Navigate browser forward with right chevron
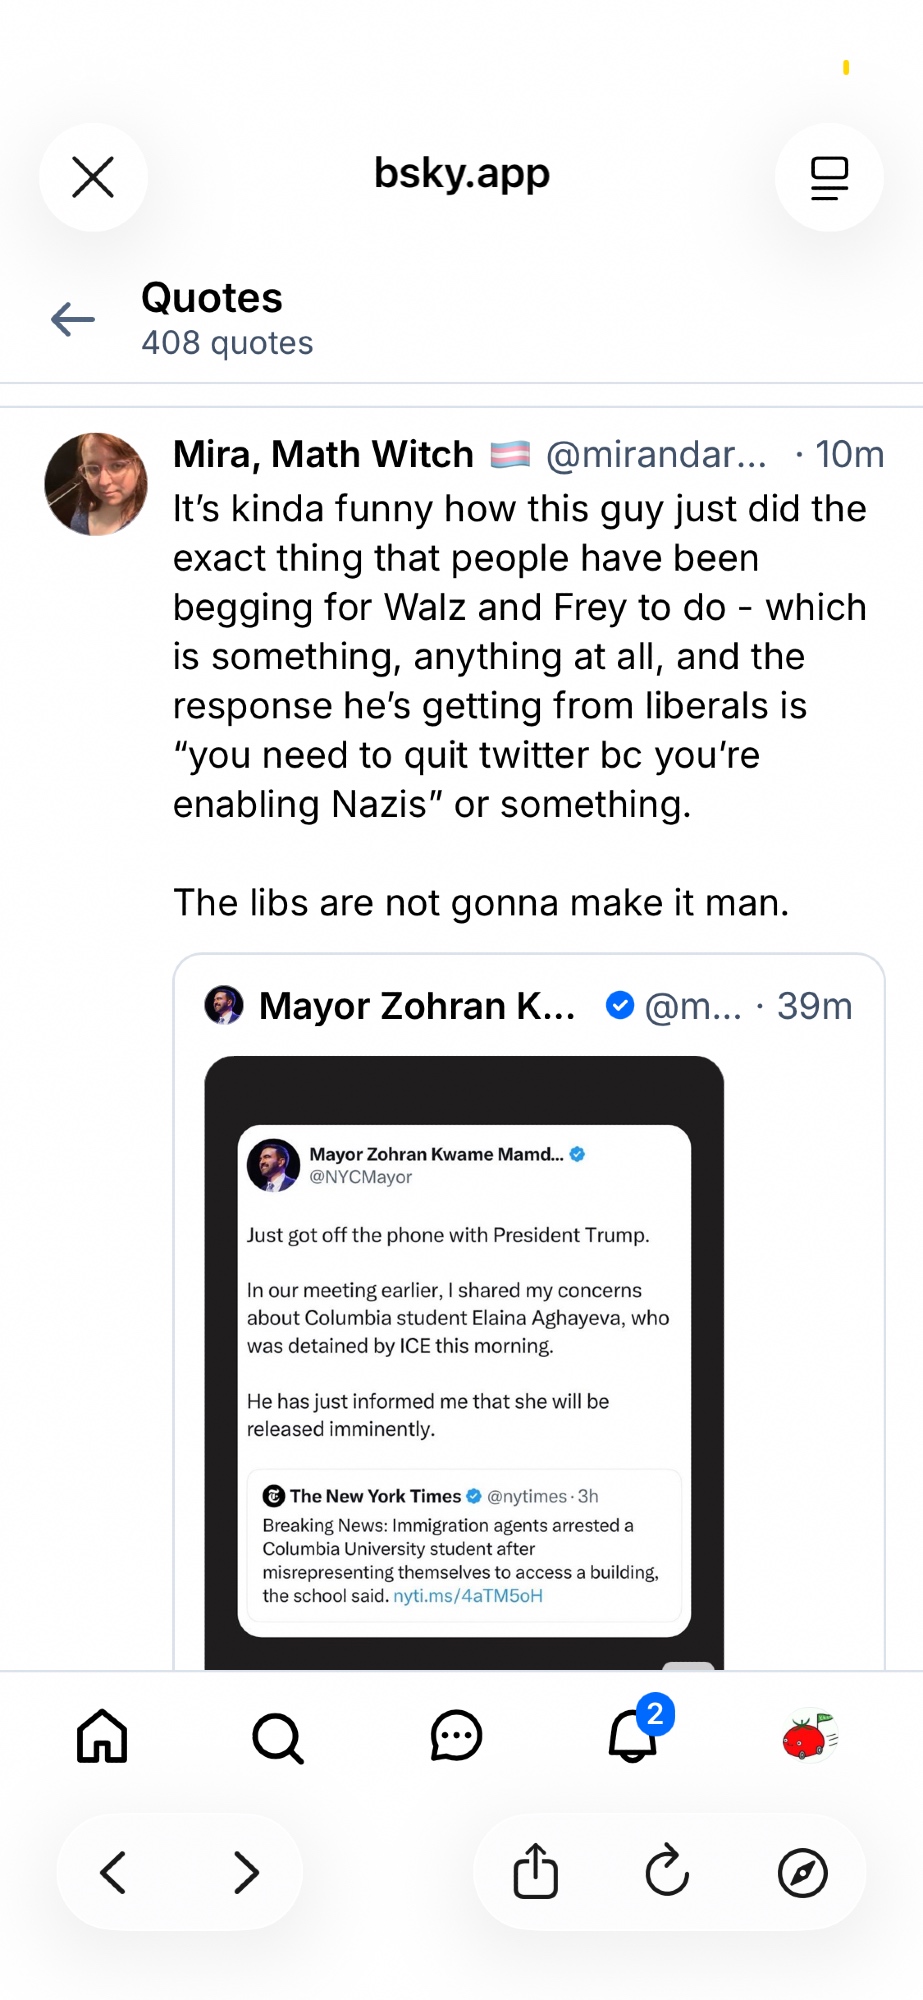Image resolution: width=923 pixels, height=2000 pixels. tap(246, 1872)
